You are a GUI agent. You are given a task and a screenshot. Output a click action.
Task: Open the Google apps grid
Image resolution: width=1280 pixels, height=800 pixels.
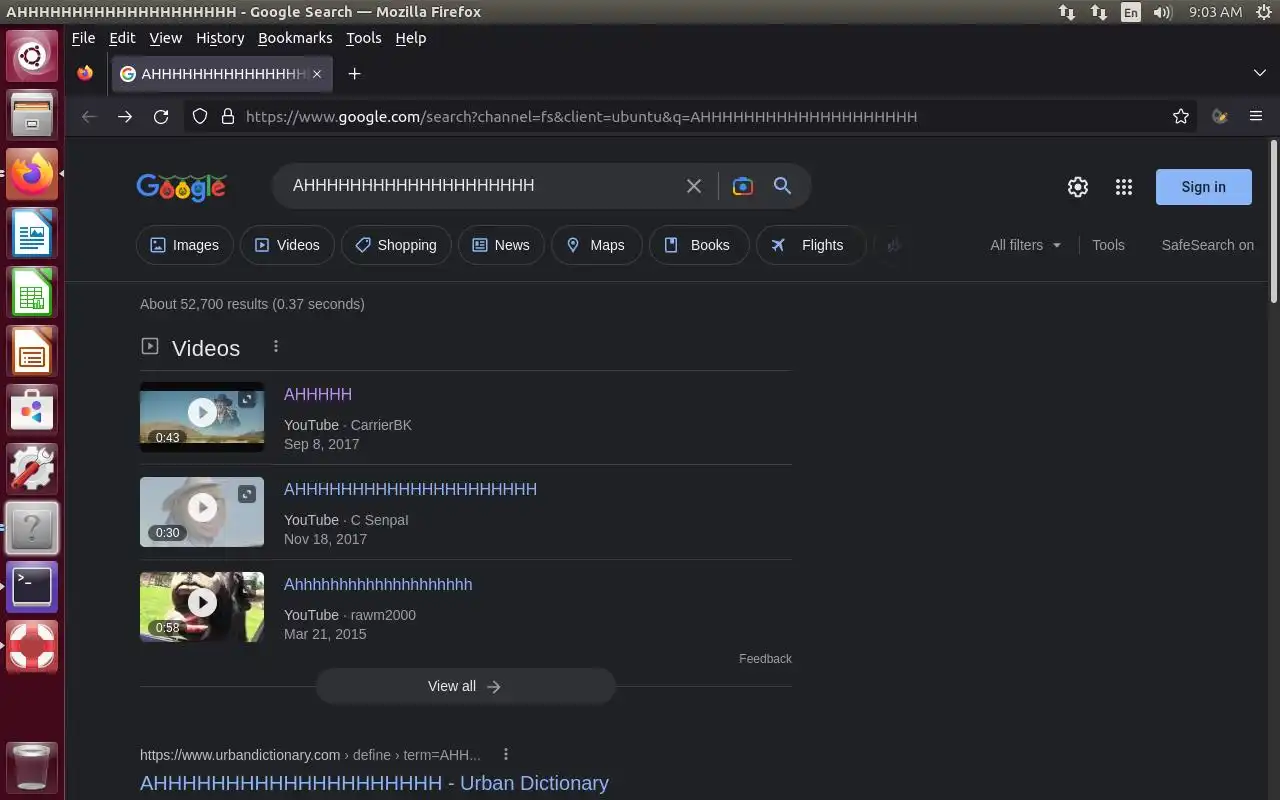point(1123,187)
